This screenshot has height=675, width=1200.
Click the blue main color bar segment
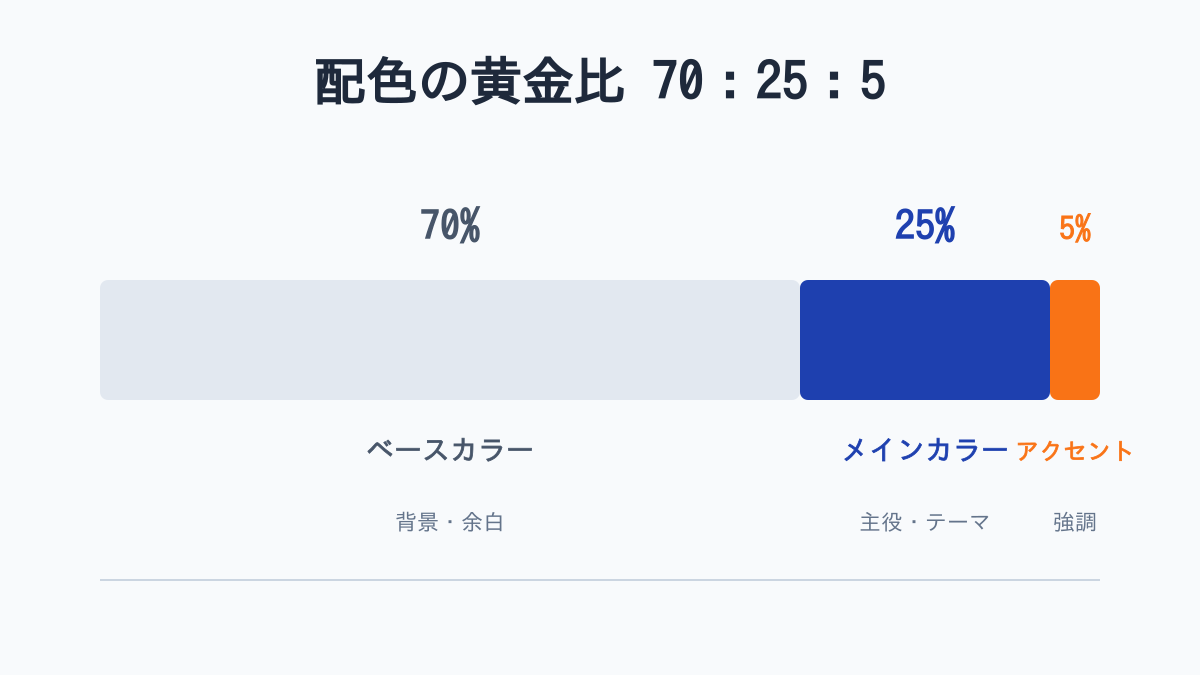[x=925, y=340]
